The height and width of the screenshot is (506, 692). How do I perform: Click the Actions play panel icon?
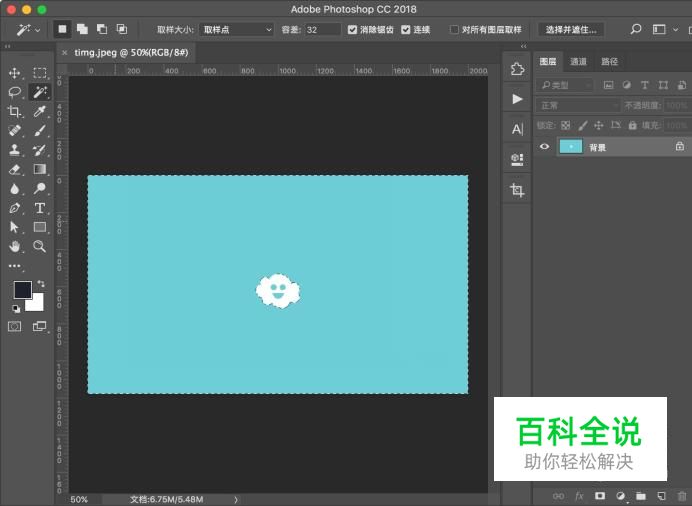(x=517, y=99)
